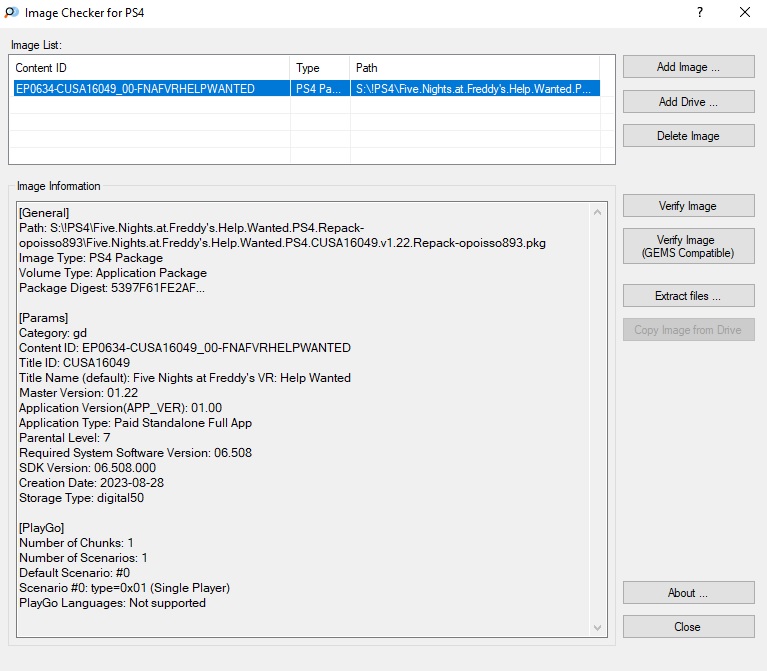Run Verify Image (GEMS Compatible)

click(x=688, y=247)
